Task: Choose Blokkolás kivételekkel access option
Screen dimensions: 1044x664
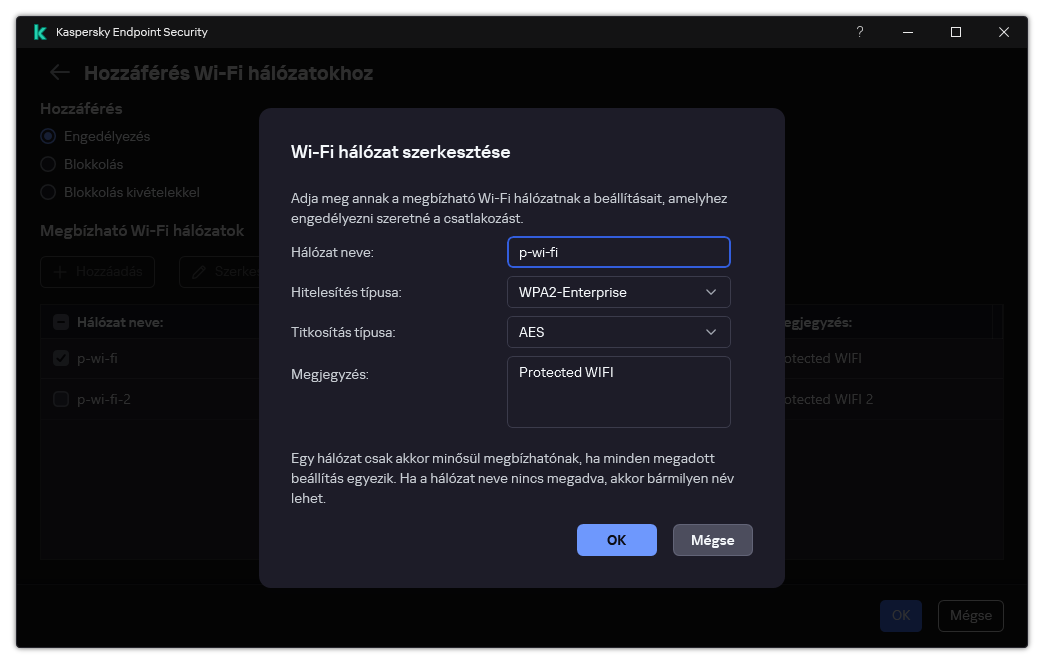Action: (x=47, y=192)
